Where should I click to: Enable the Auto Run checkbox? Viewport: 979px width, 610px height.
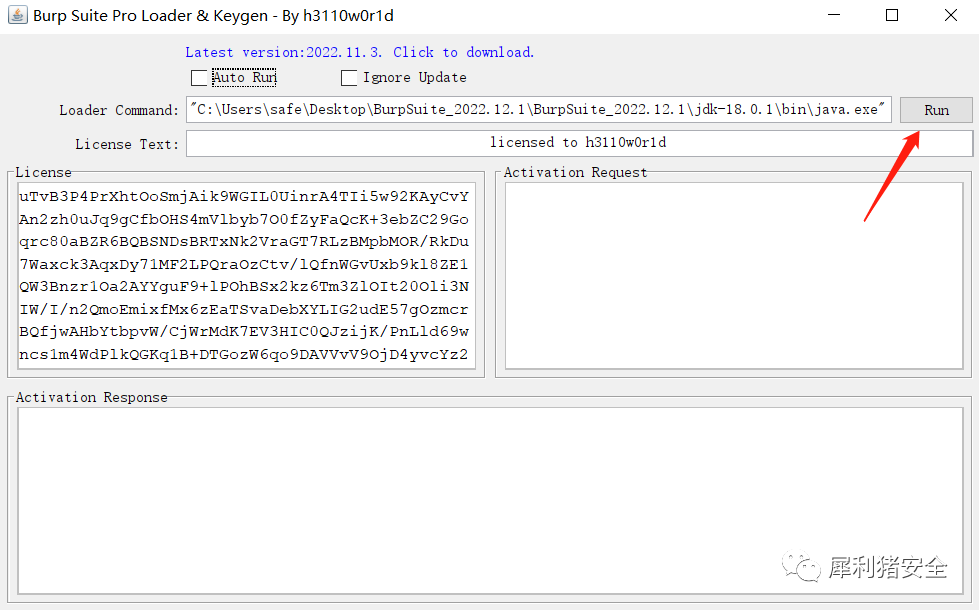[x=199, y=78]
